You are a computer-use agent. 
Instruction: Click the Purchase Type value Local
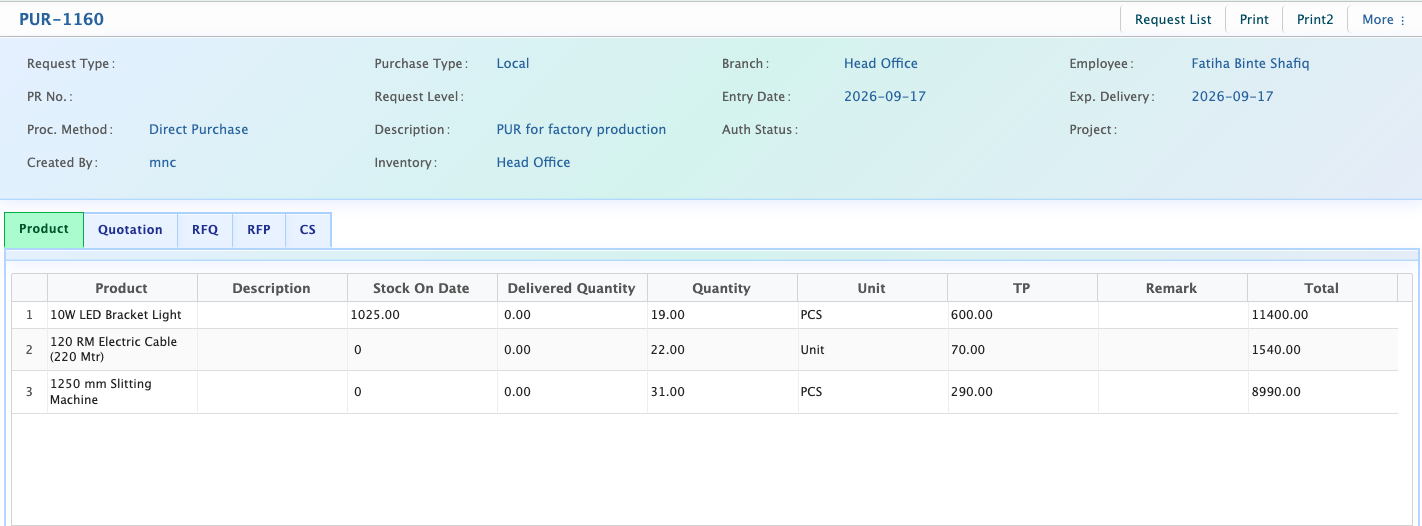pos(513,63)
